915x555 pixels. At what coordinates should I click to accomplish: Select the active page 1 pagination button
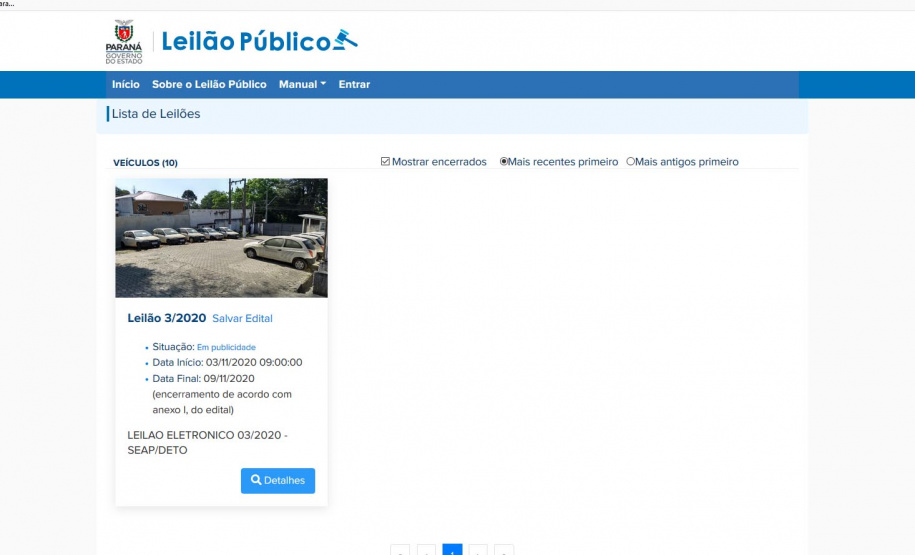pyautogui.click(x=452, y=550)
